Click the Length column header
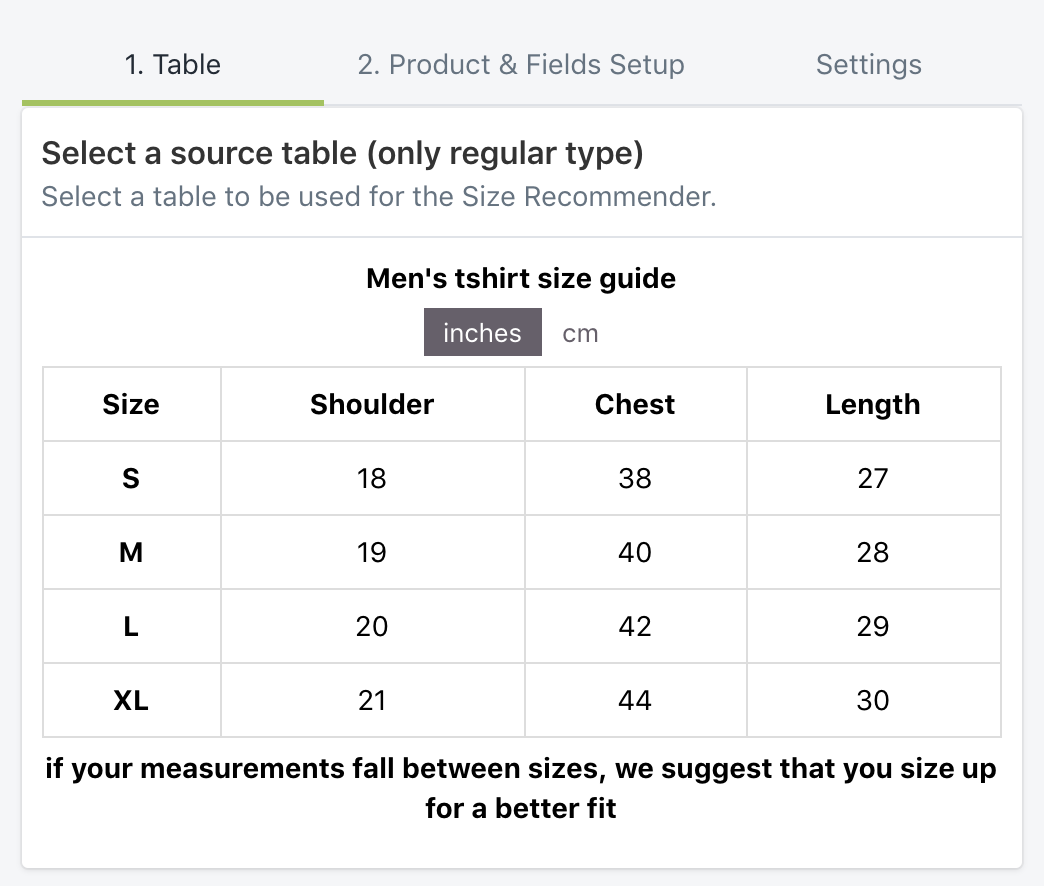The width and height of the screenshot is (1044, 886). point(873,404)
